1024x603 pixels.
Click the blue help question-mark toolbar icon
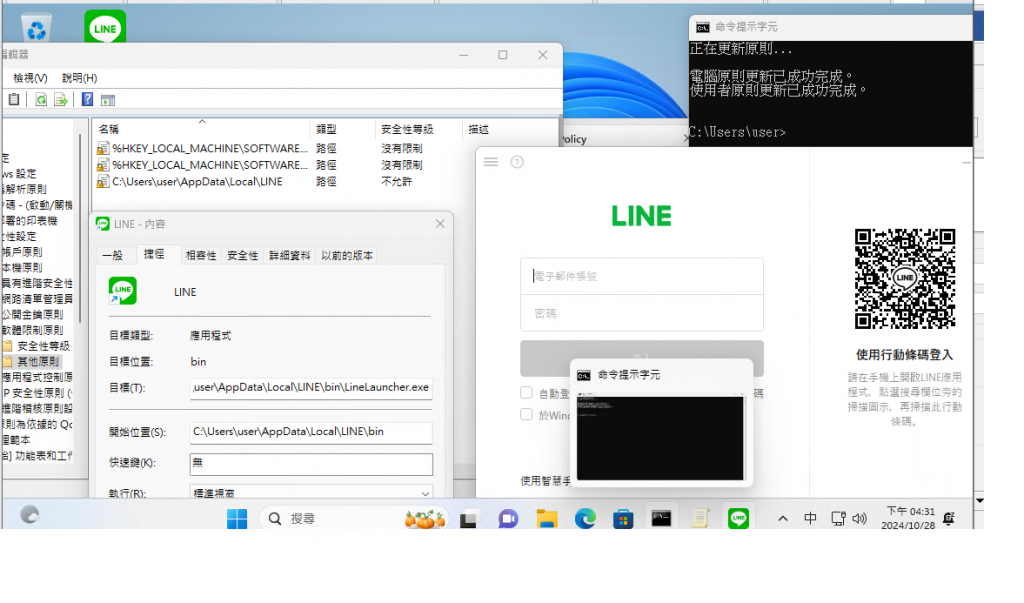[x=87, y=99]
